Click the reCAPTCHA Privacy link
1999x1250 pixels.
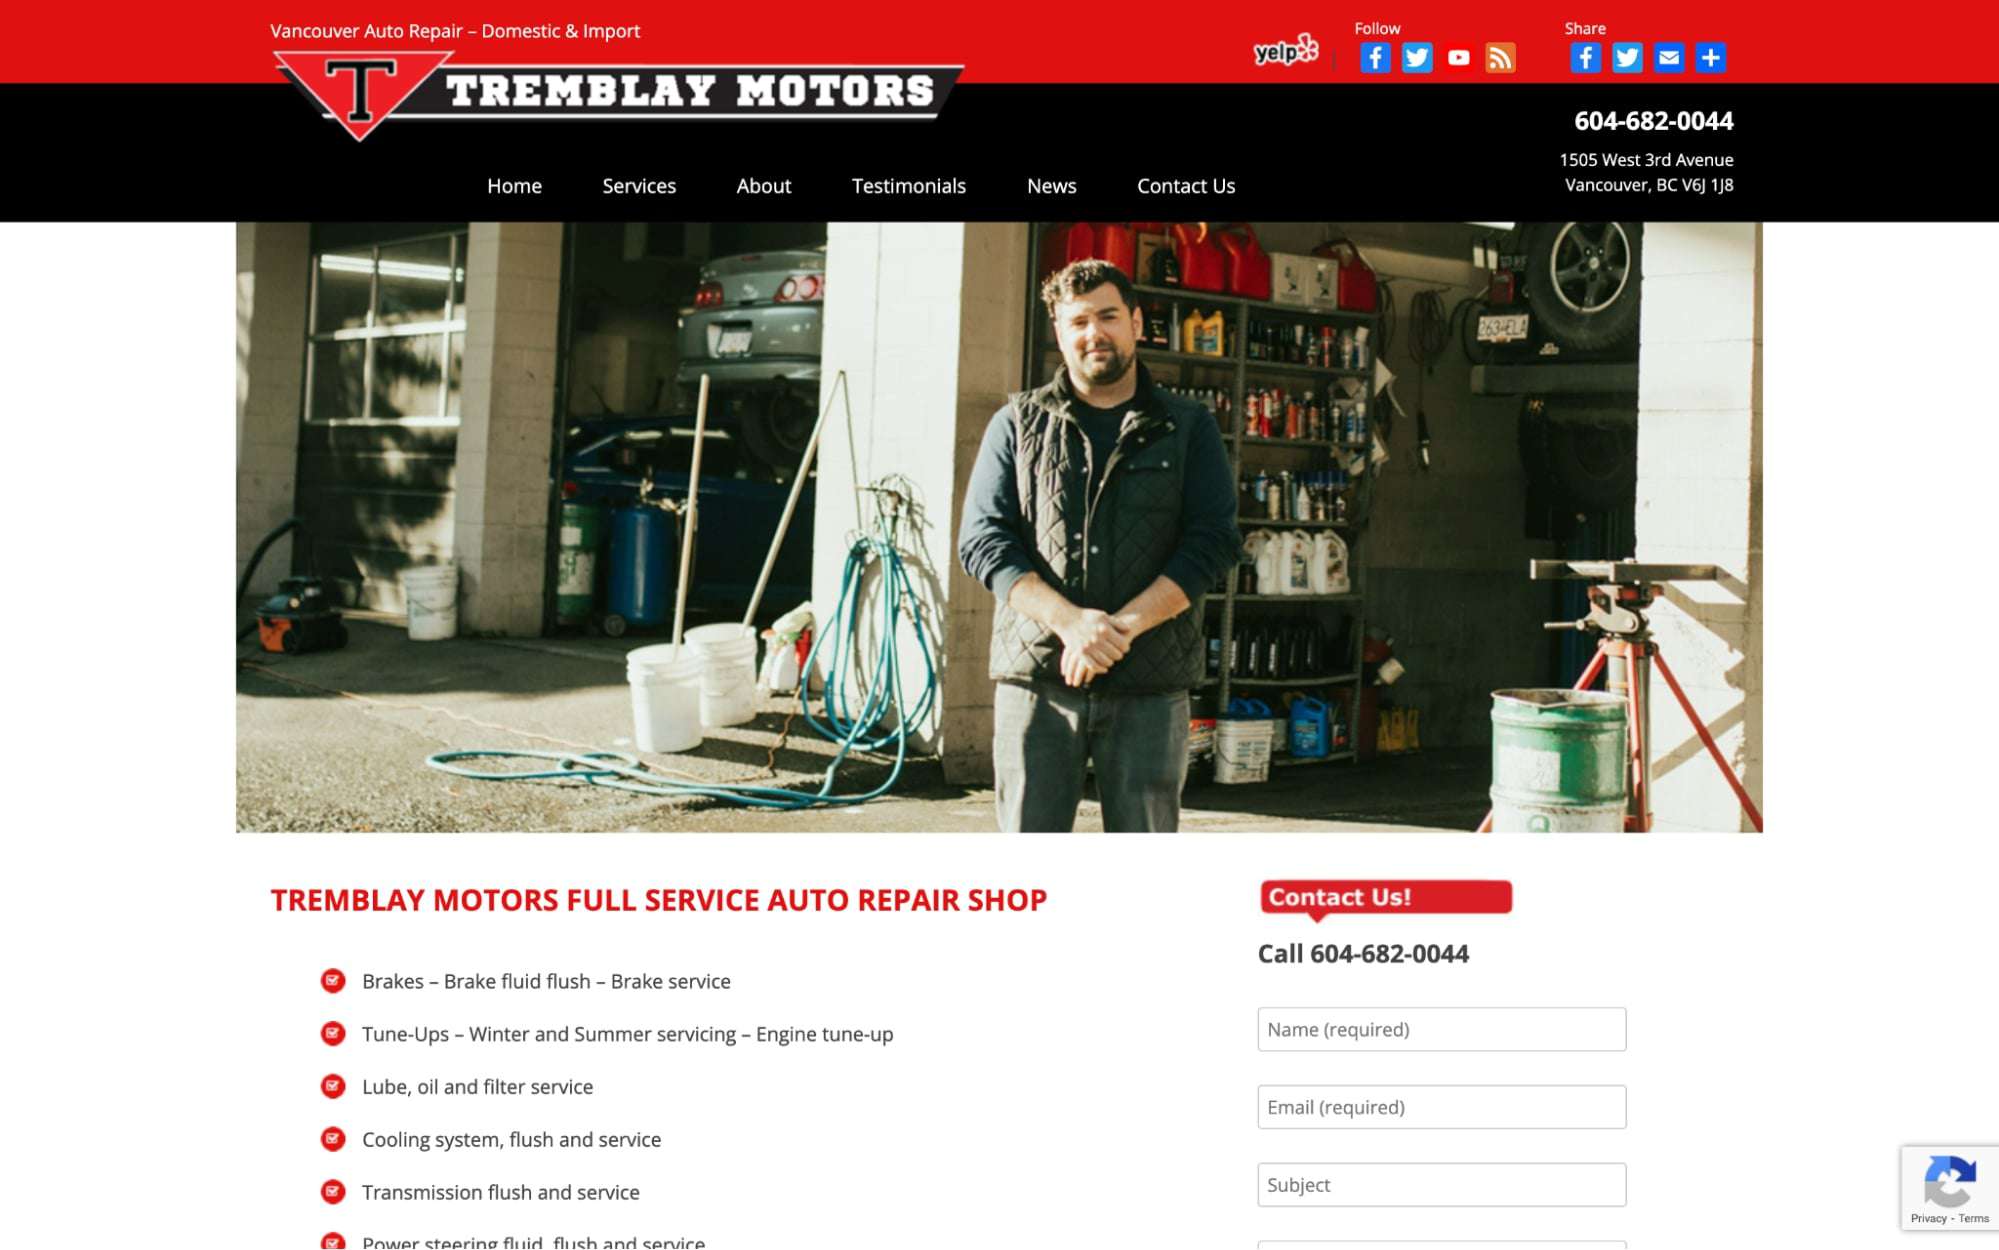pos(1928,1218)
